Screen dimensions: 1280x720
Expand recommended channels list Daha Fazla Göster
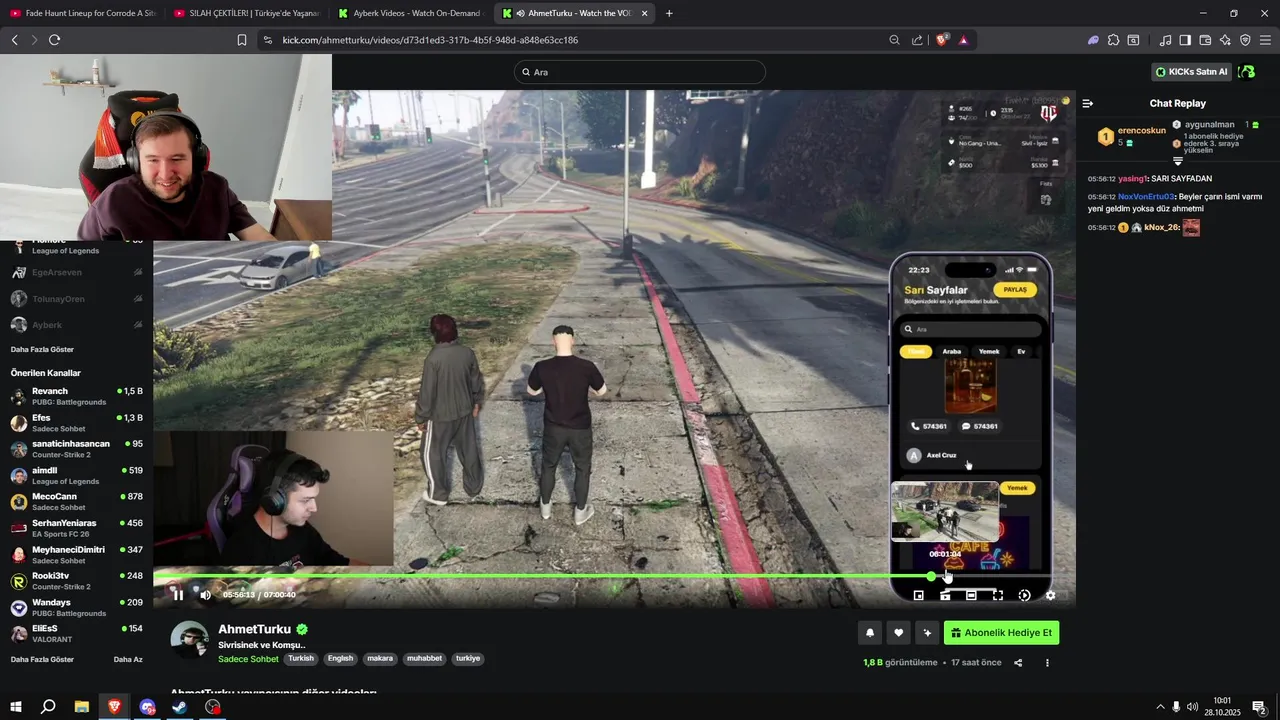tap(42, 660)
